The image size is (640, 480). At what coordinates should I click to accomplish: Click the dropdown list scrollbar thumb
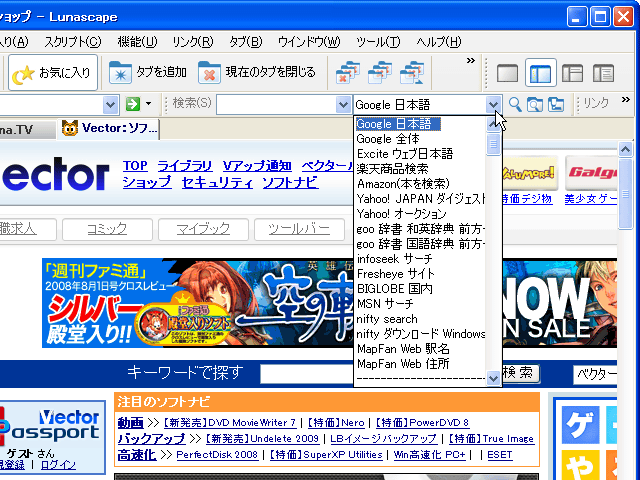[493, 144]
